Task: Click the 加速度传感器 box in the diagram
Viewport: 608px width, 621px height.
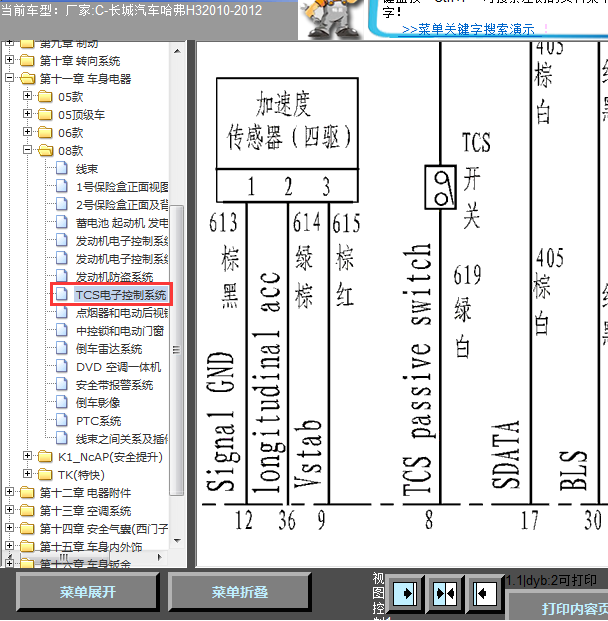Action: 287,140
